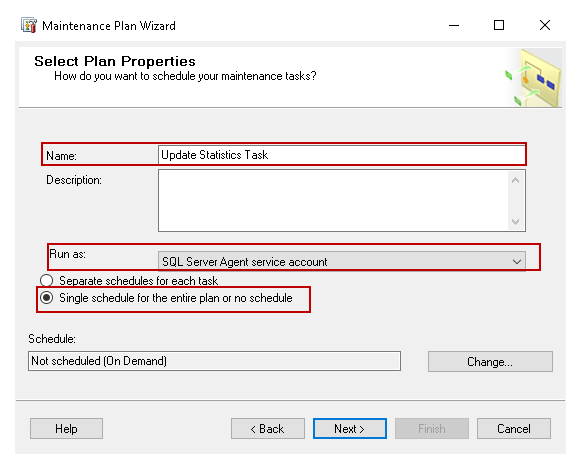Select Single schedule for entire plan option
575x463 pixels.
[47, 298]
